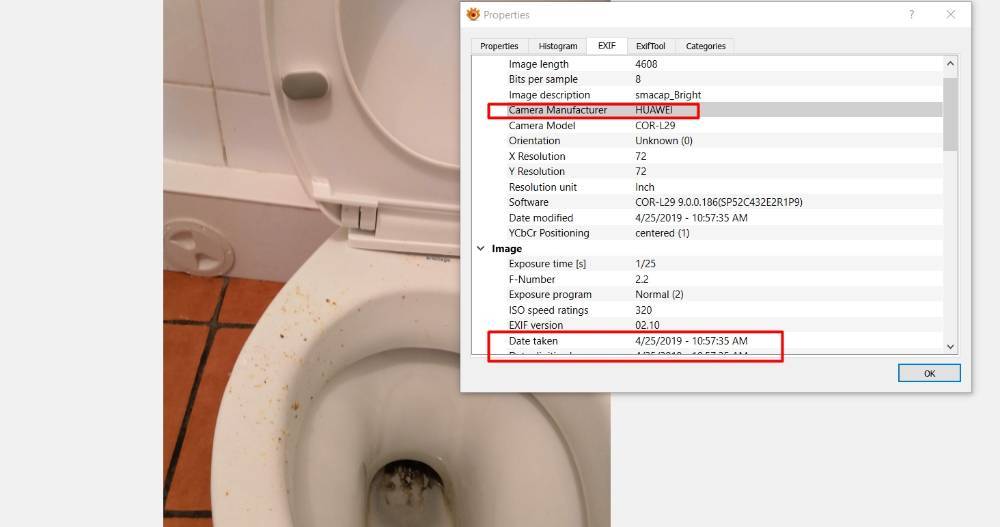The height and width of the screenshot is (527, 1000).
Task: Switch to the Categories tab
Action: 705,46
